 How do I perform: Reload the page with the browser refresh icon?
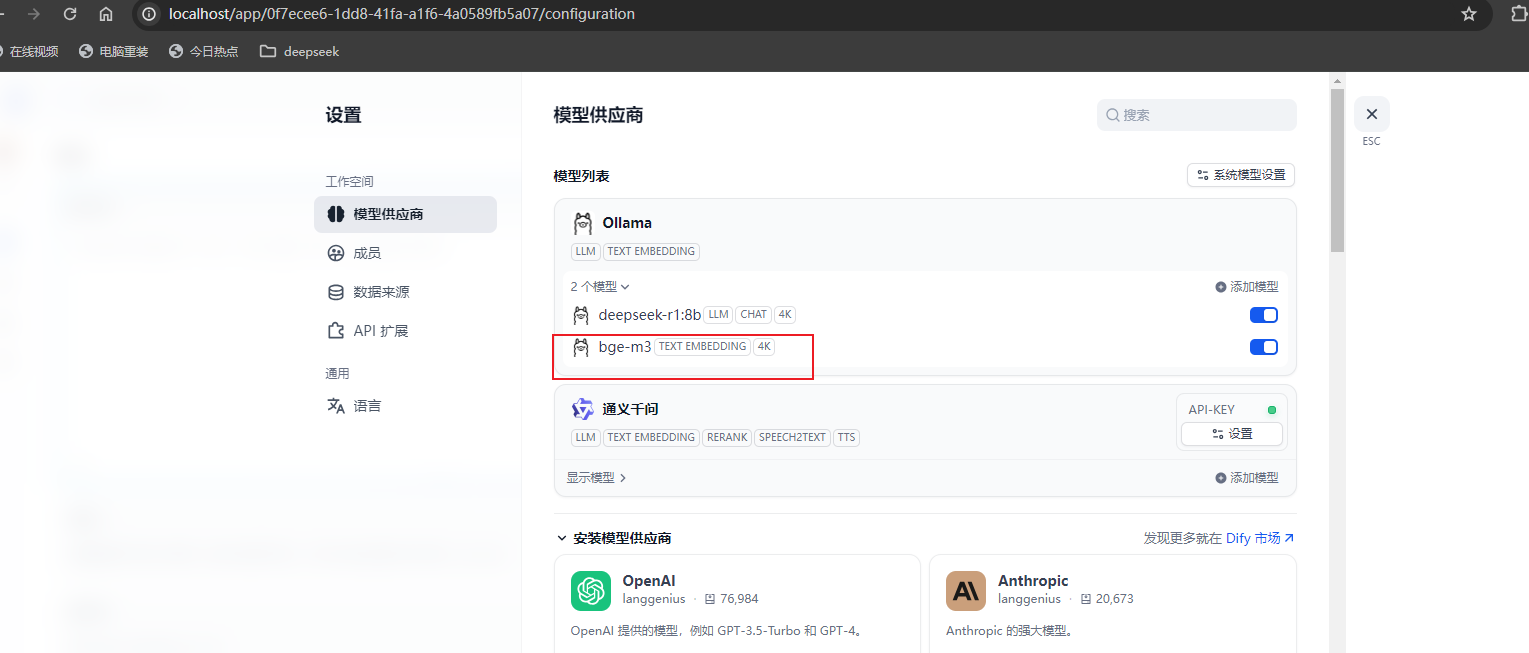point(69,14)
